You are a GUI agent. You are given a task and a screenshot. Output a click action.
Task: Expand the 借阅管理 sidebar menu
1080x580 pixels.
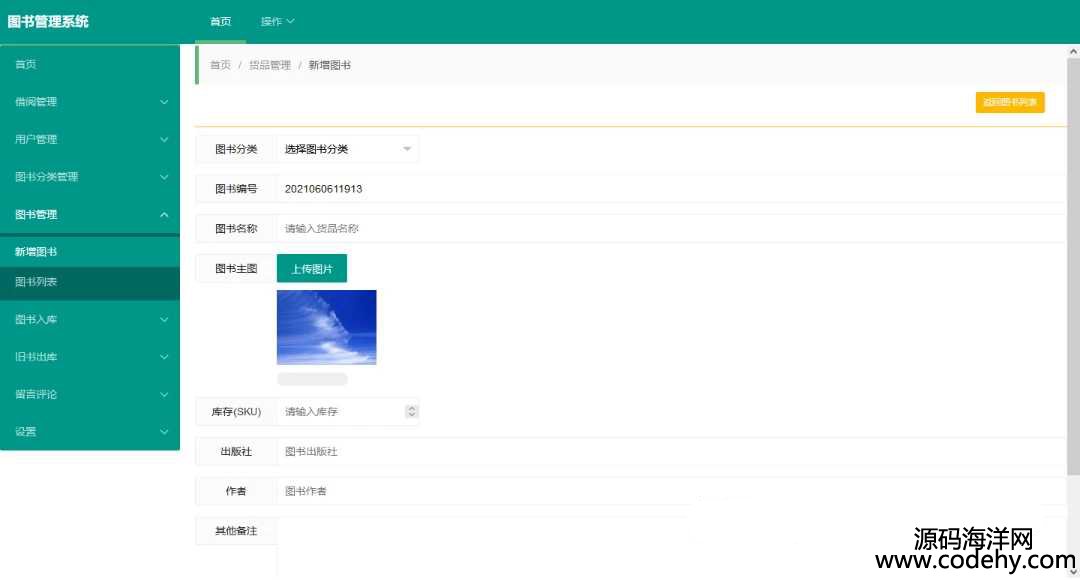pyautogui.click(x=90, y=102)
